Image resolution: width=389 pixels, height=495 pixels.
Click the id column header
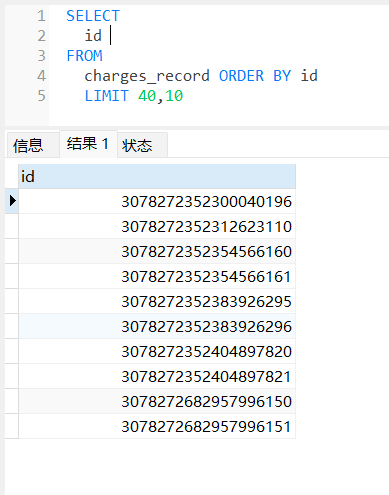(x=157, y=176)
